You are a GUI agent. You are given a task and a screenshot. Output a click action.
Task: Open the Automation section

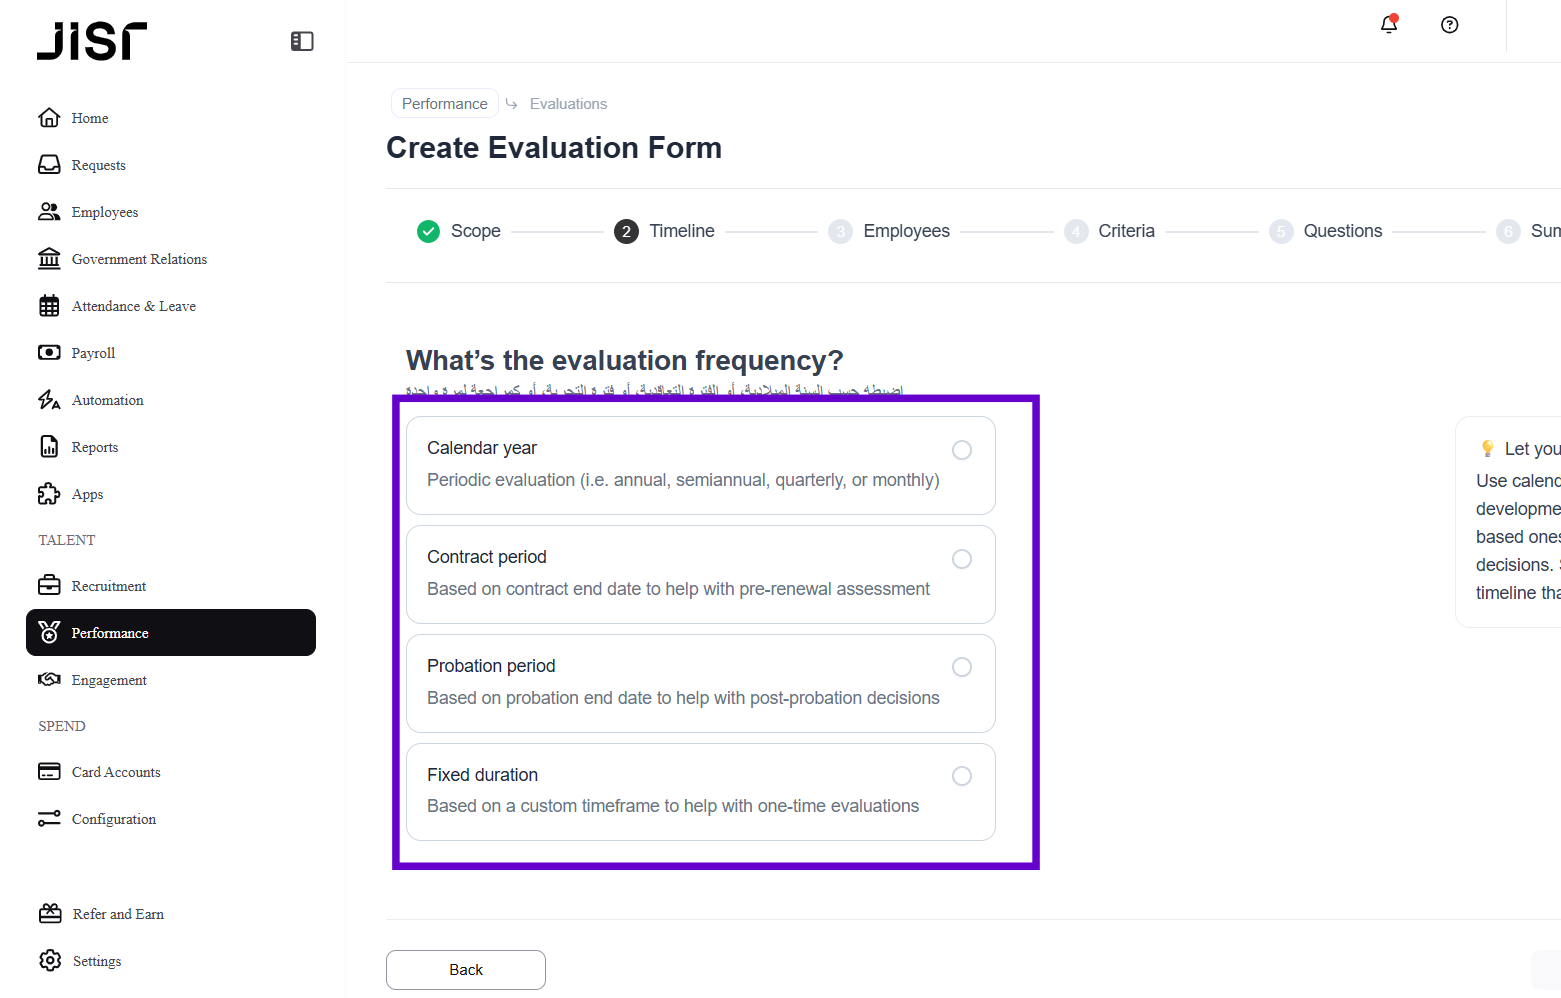[x=107, y=400]
